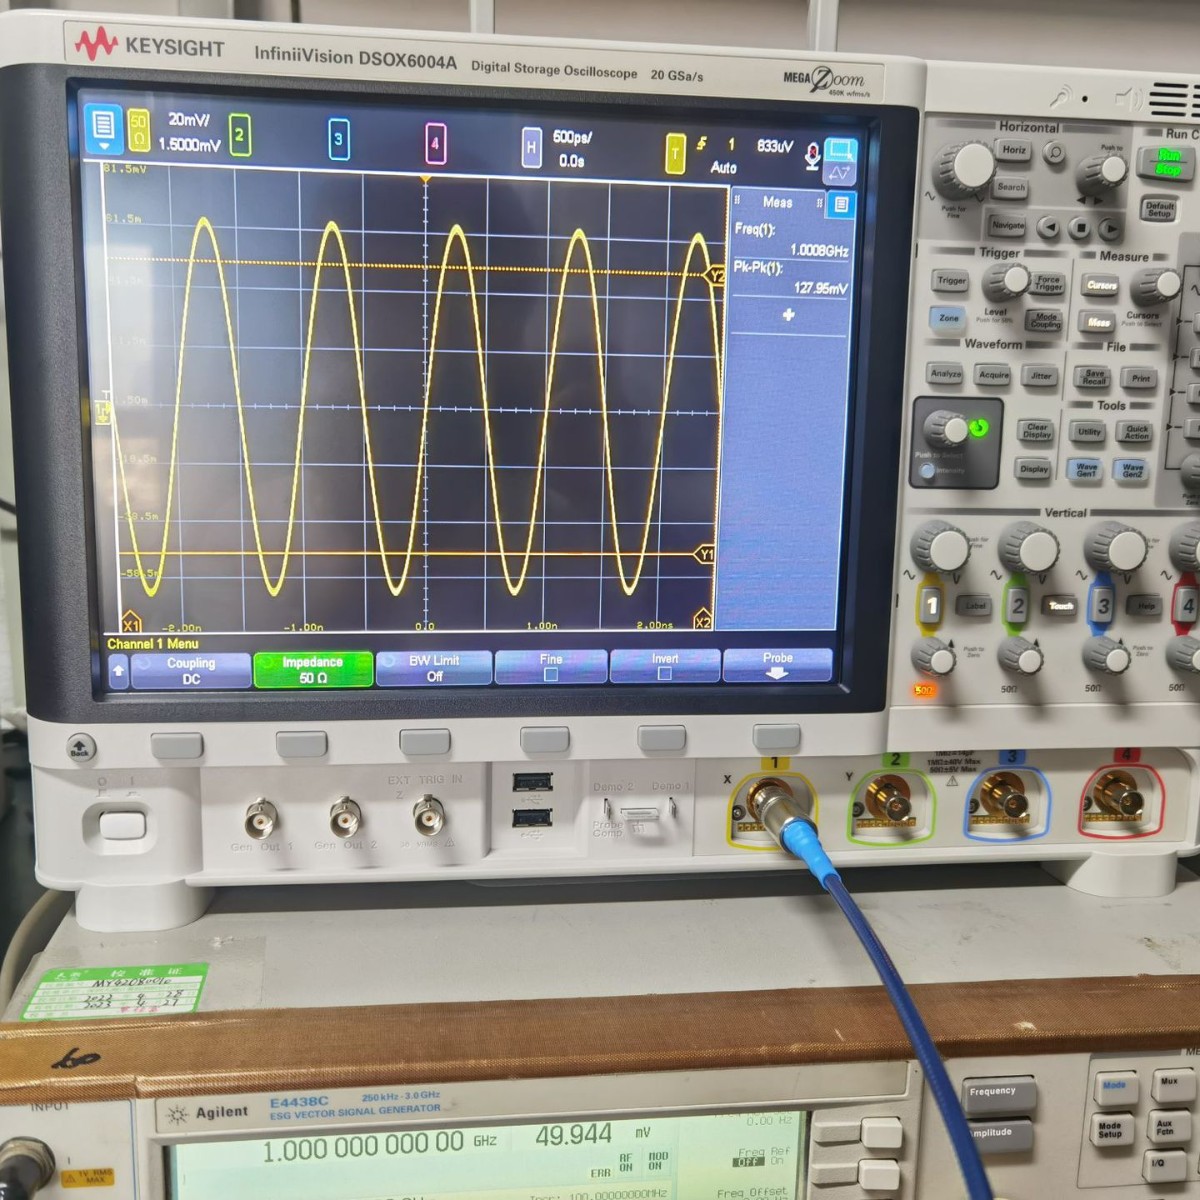
Task: Open the trigger T badge on screen
Action: coord(675,153)
